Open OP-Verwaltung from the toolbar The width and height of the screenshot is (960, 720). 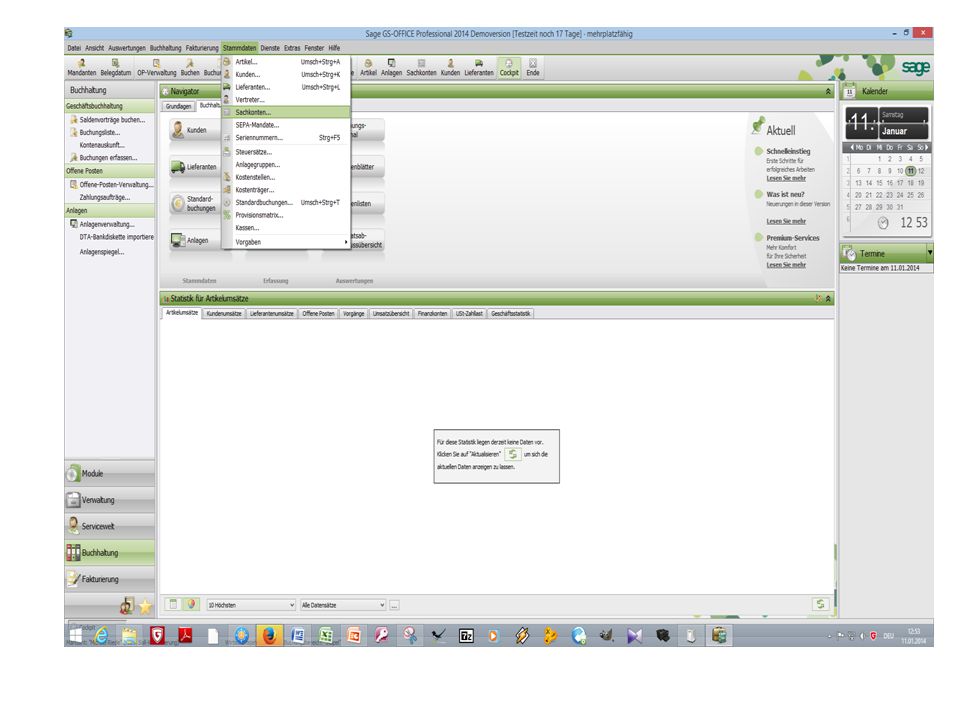tap(156, 67)
